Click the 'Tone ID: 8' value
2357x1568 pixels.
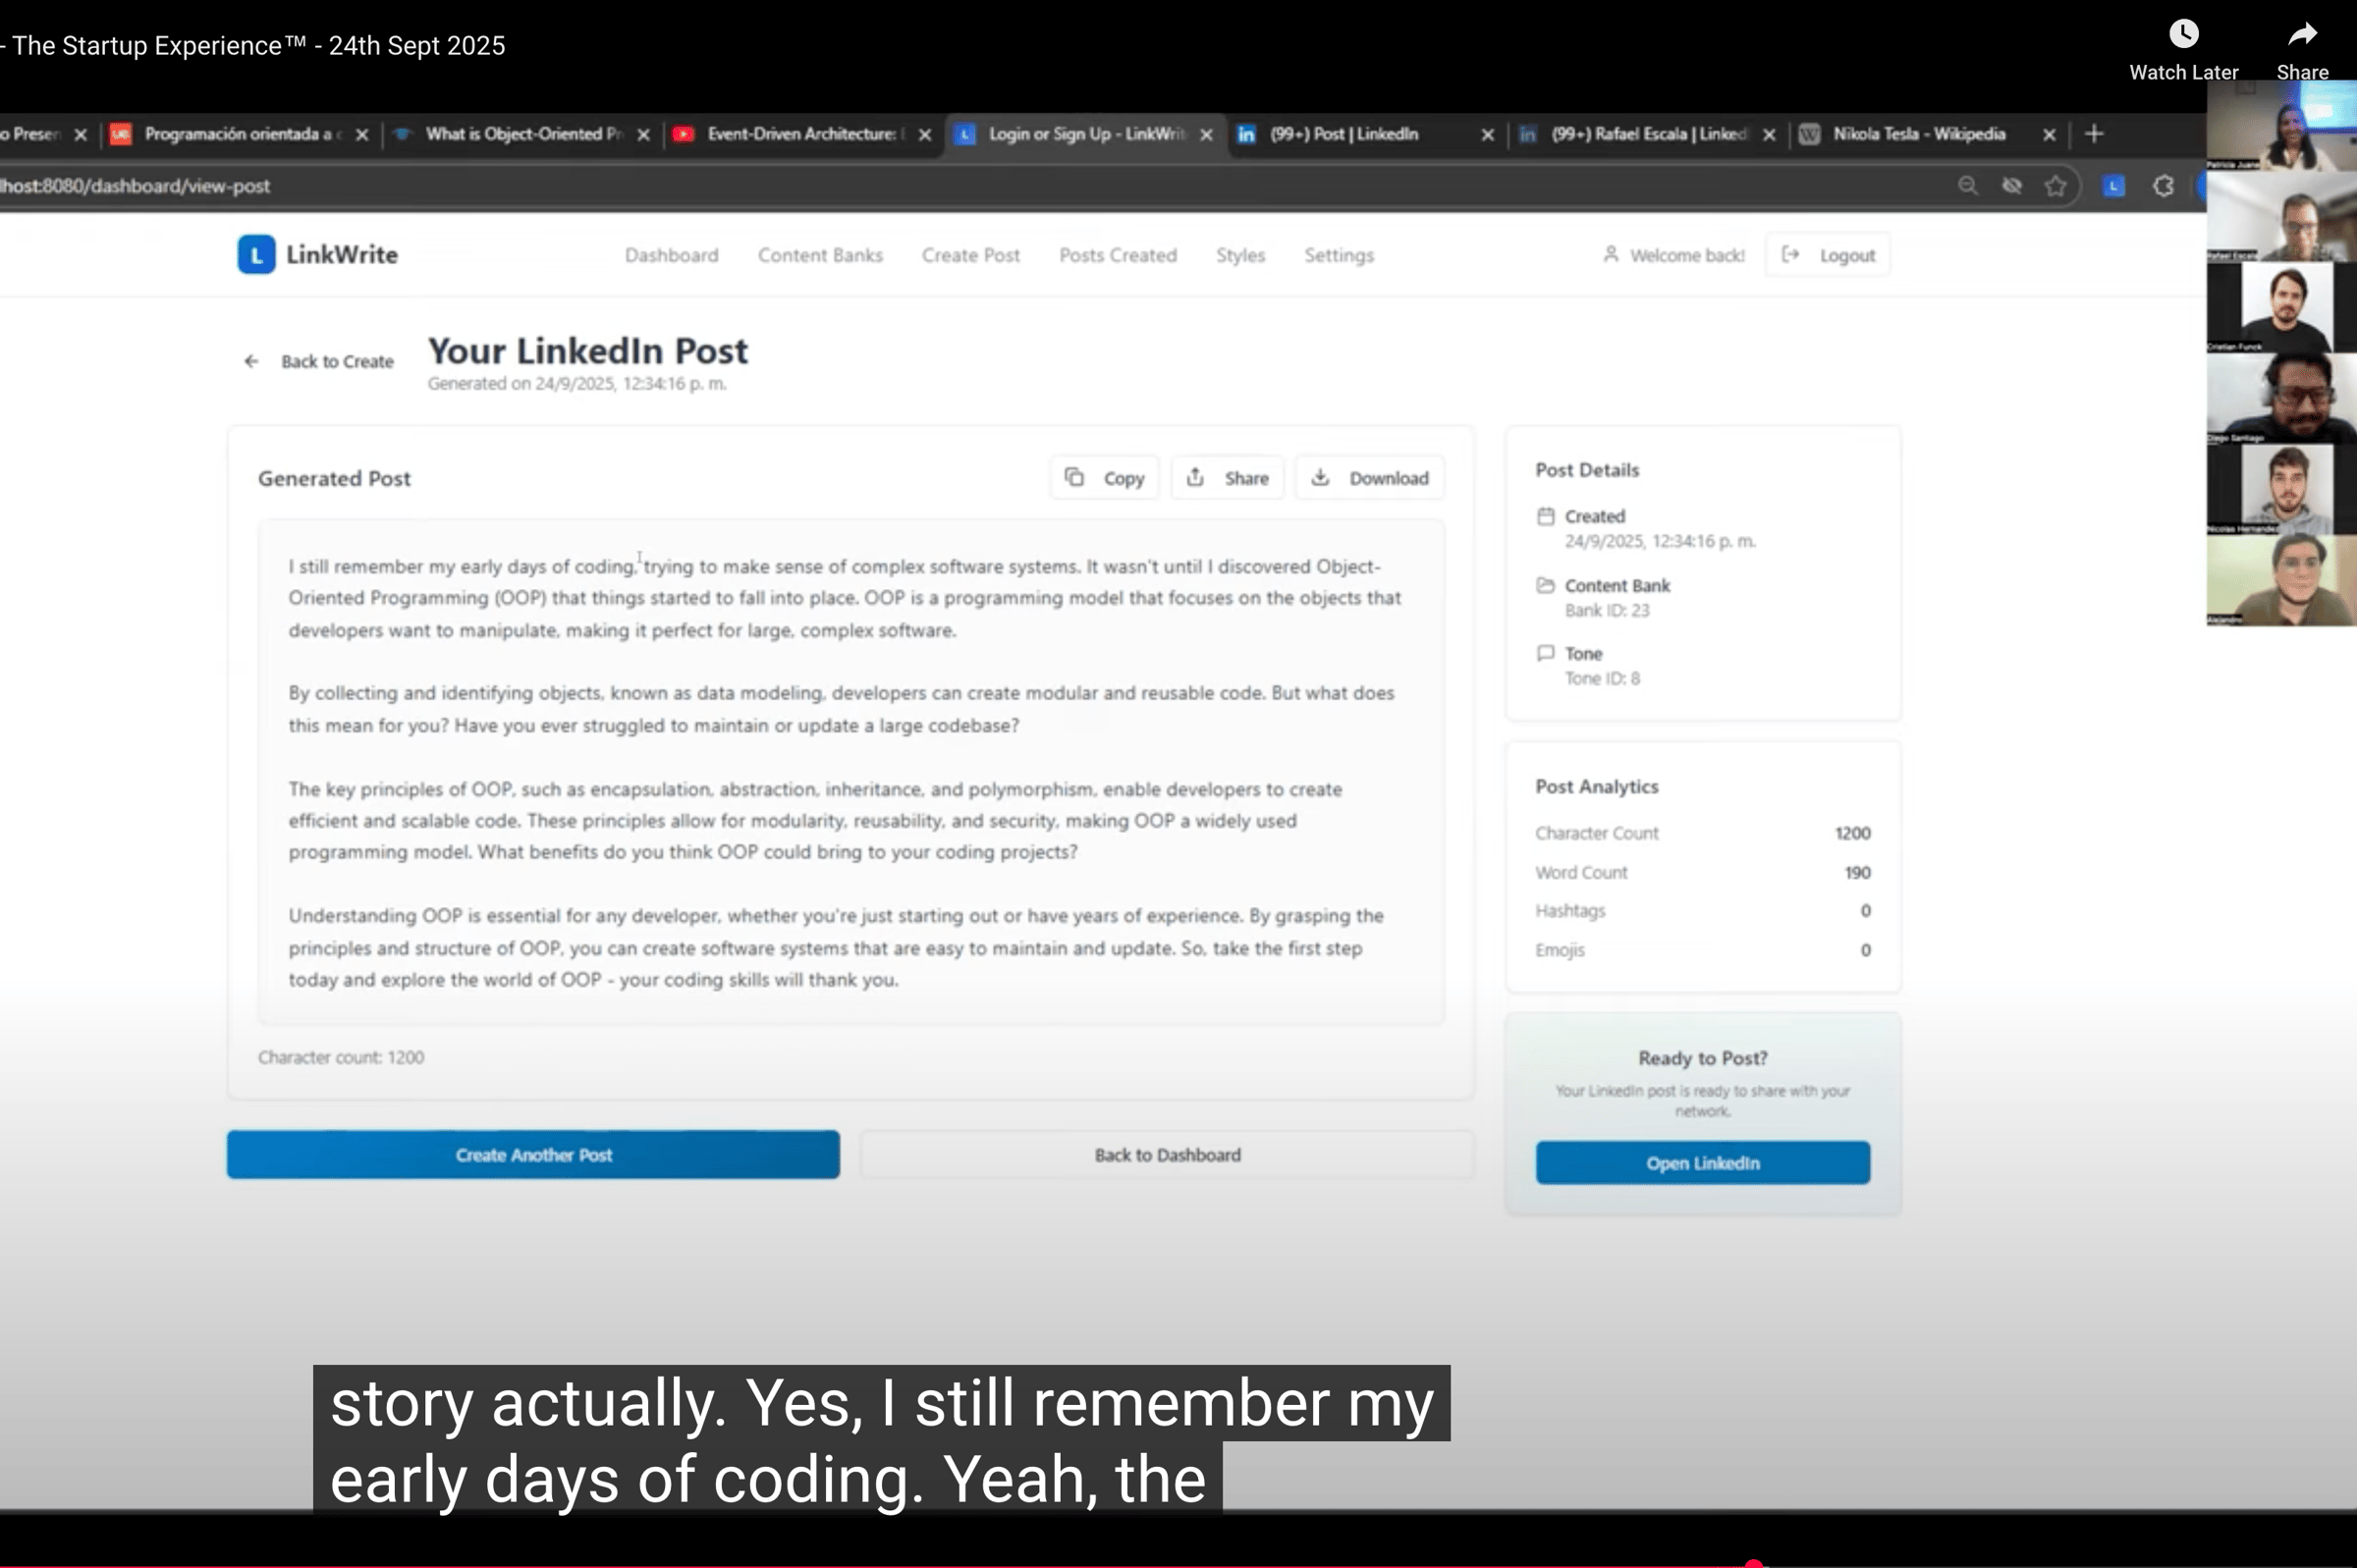pyautogui.click(x=1602, y=678)
